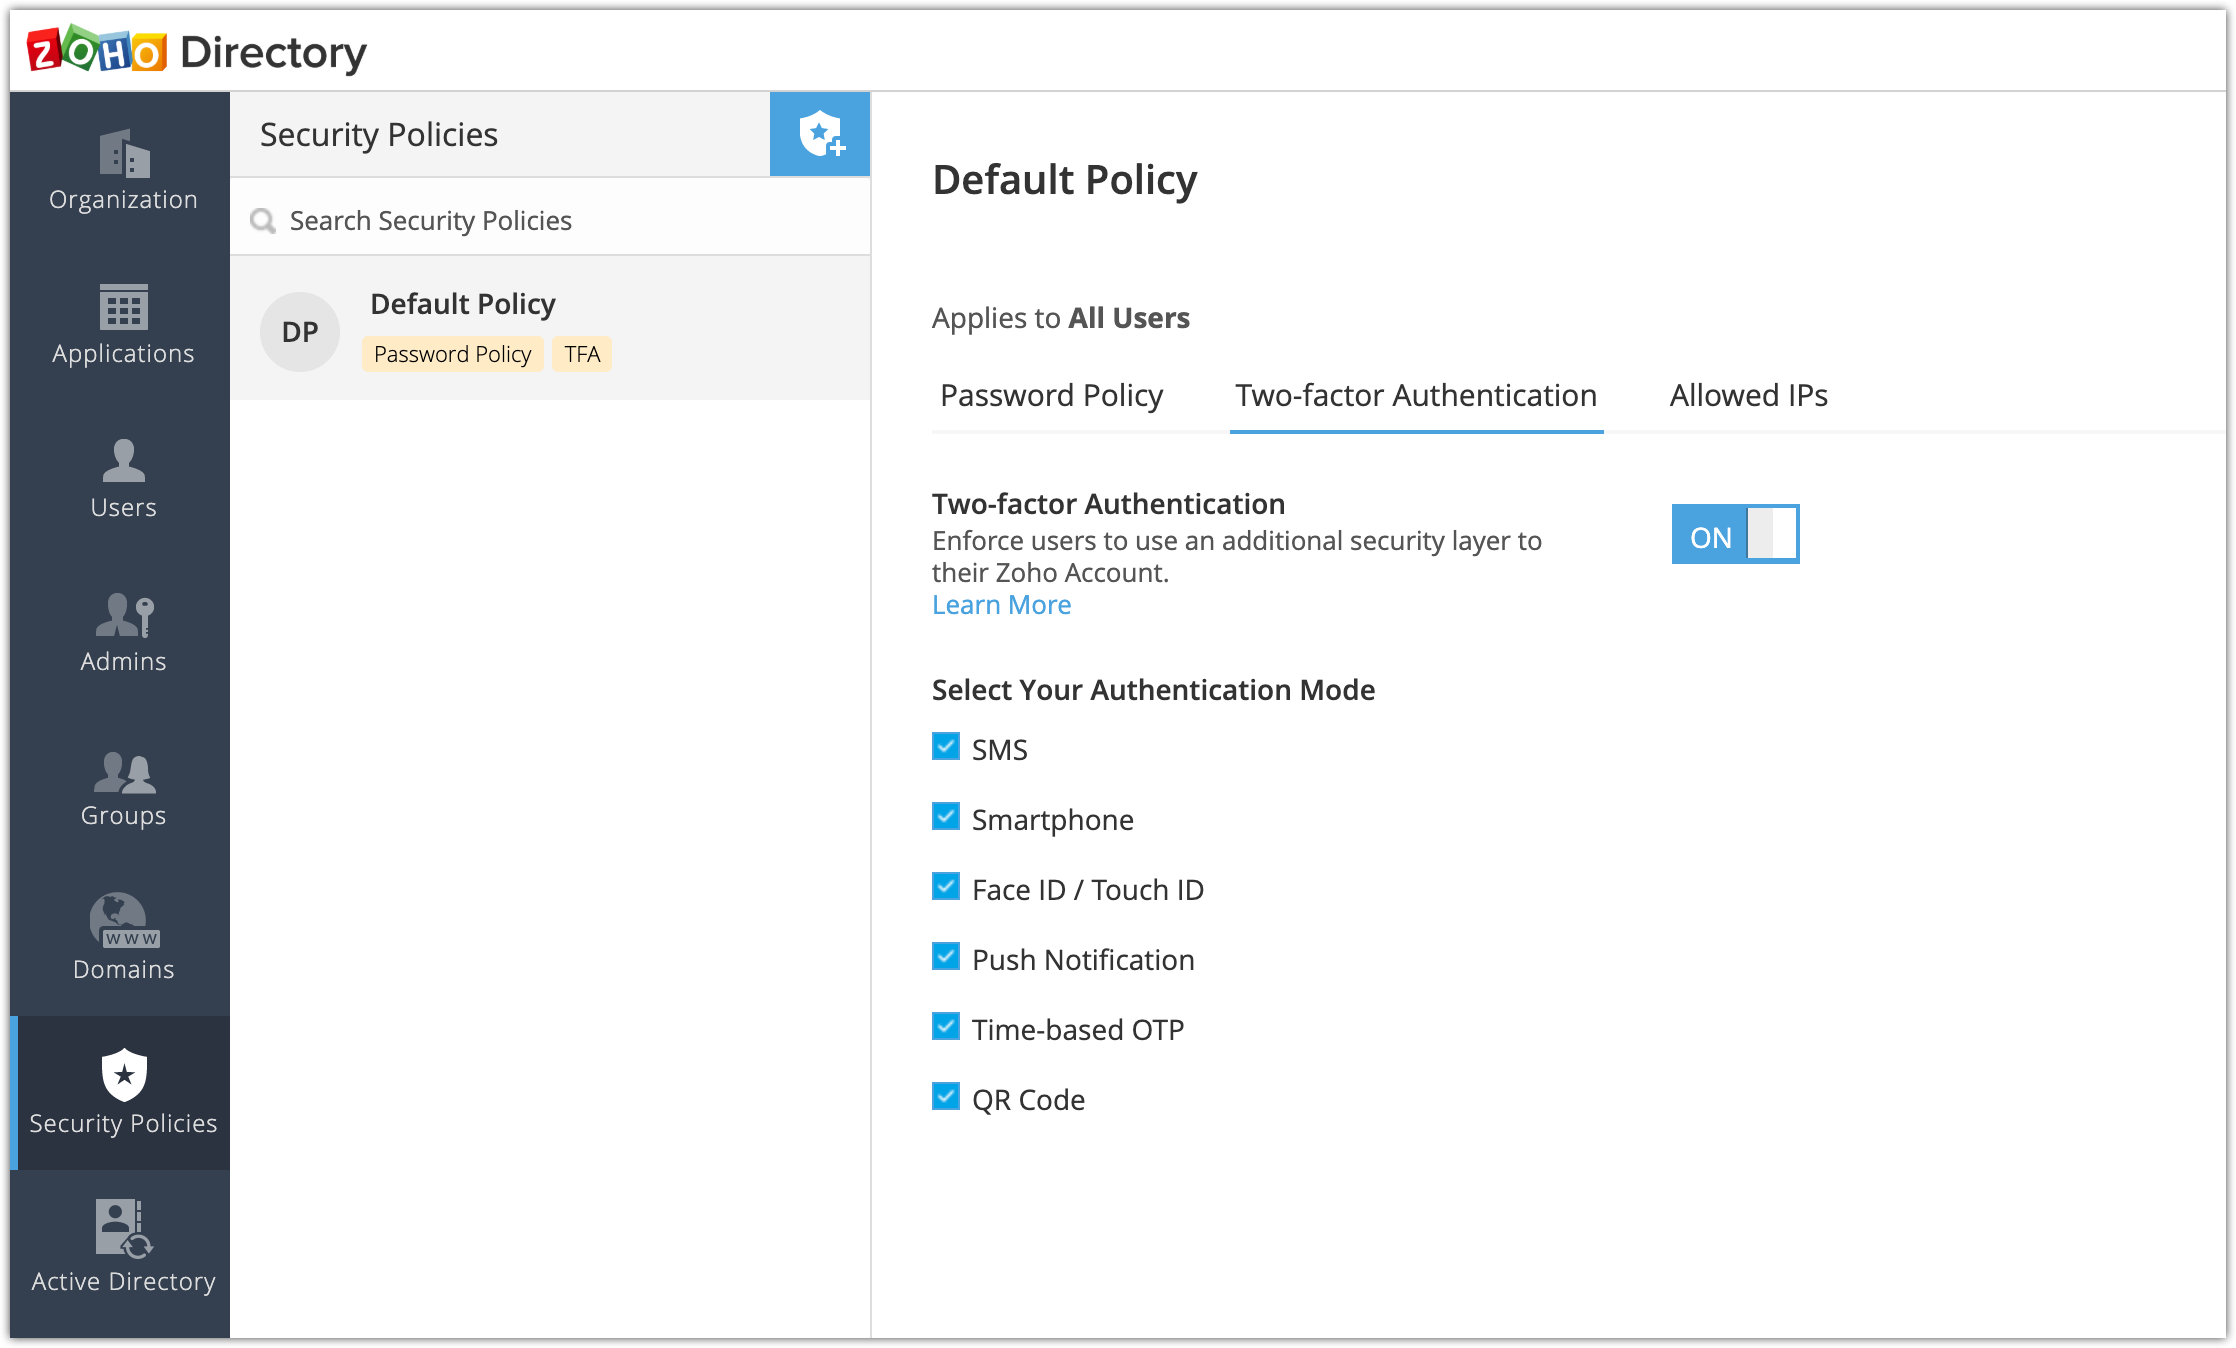Disable the QR Code checkbox
The width and height of the screenshot is (2236, 1348).
coord(946,1097)
